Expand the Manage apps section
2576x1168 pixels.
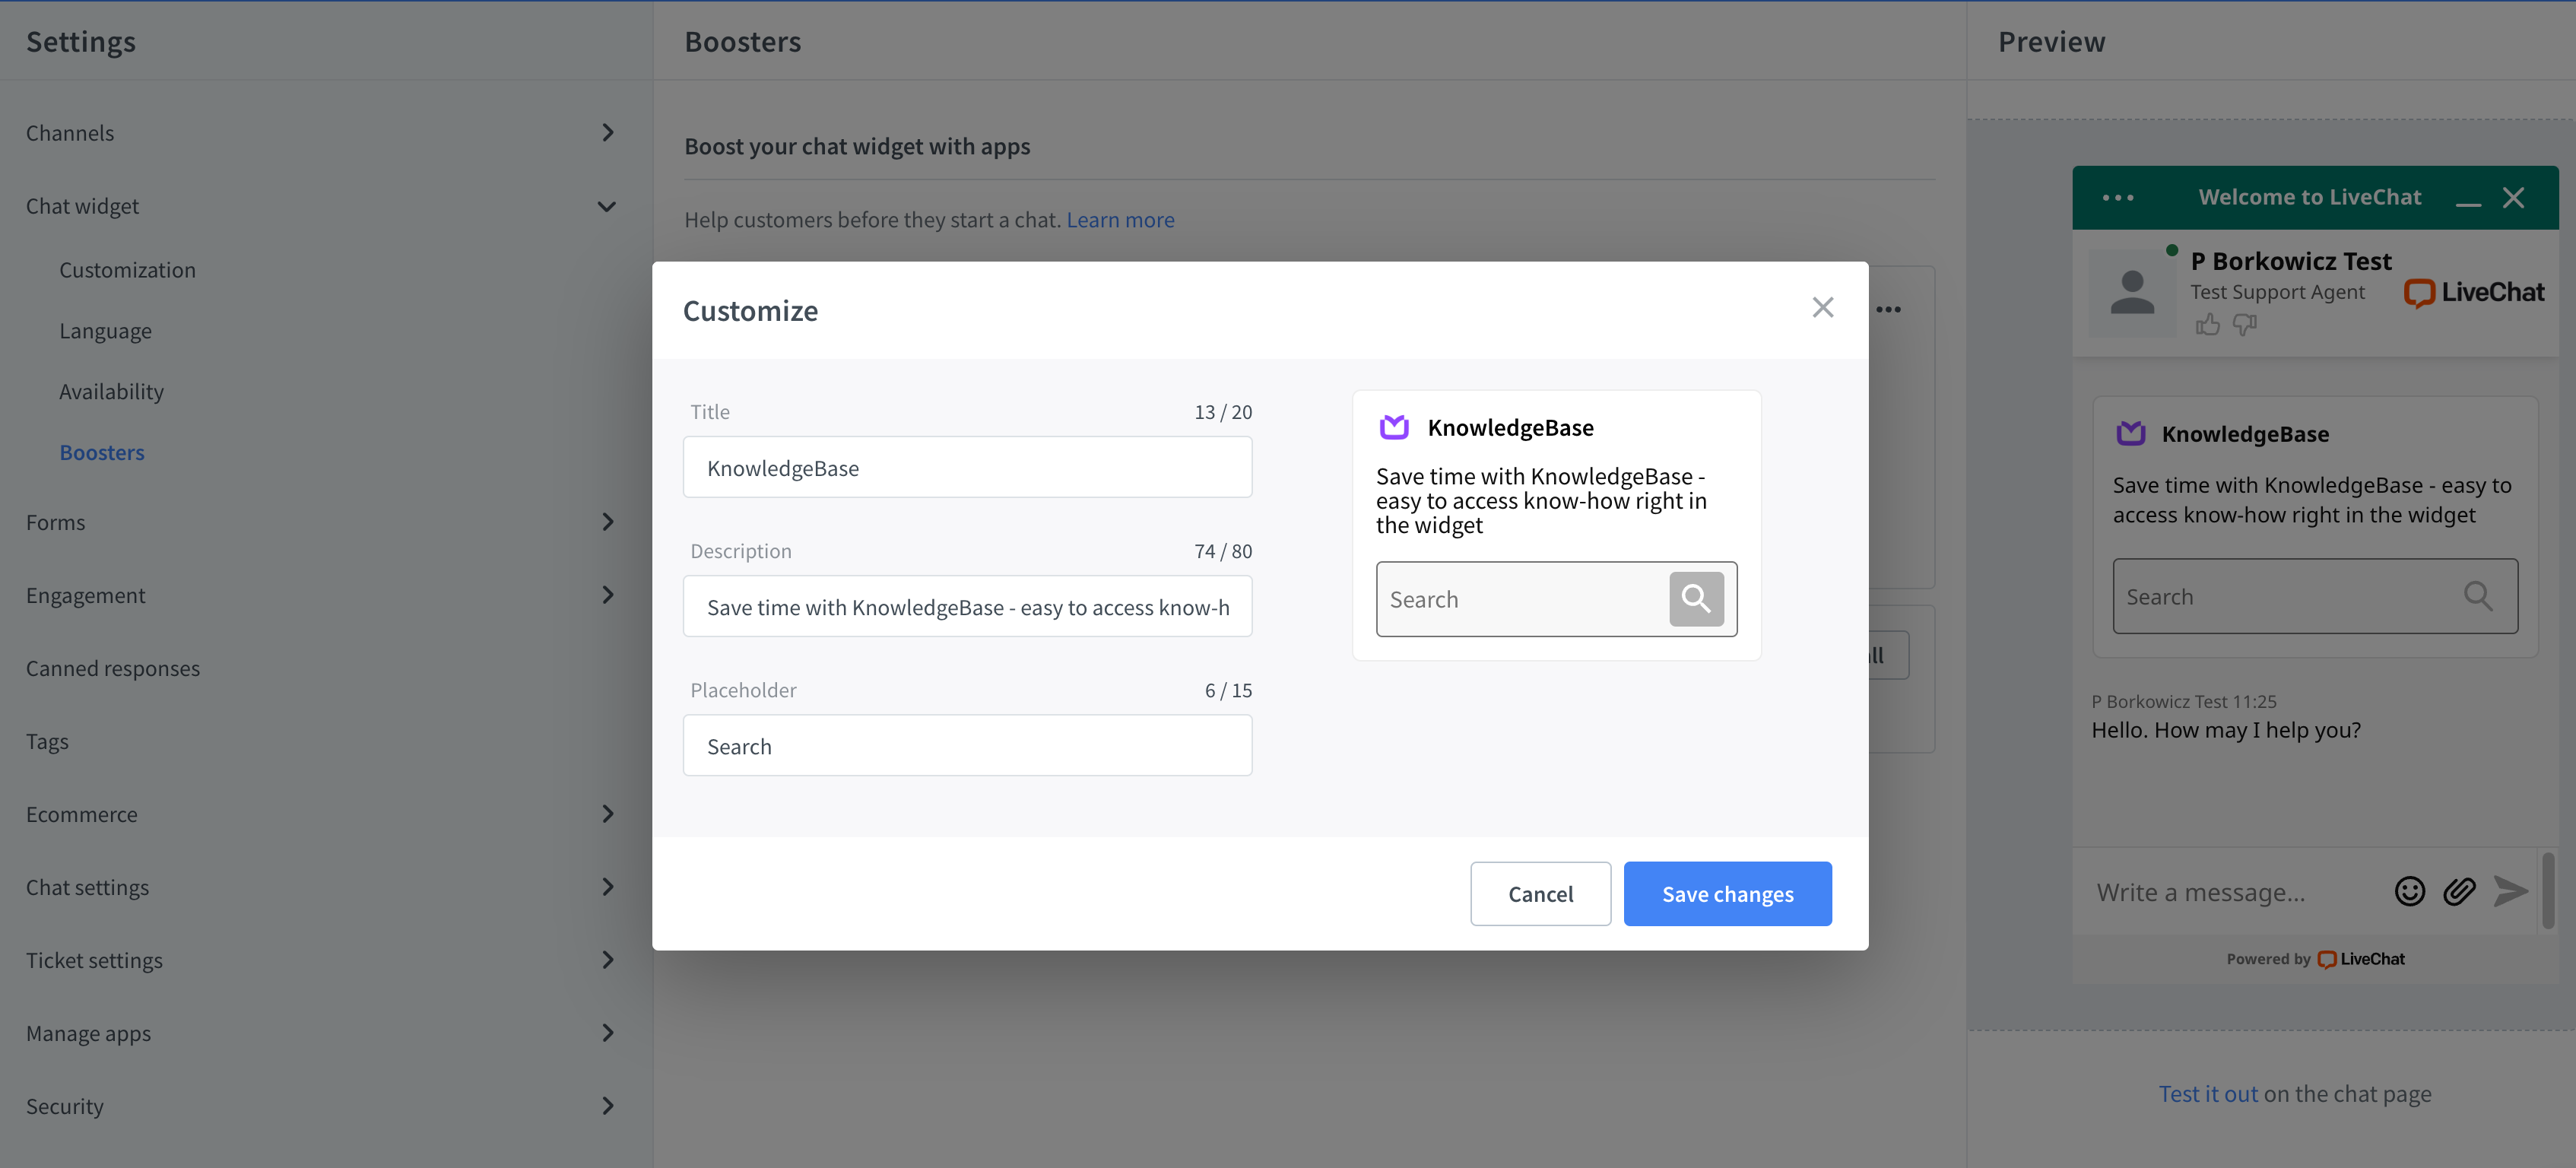[x=607, y=1033]
